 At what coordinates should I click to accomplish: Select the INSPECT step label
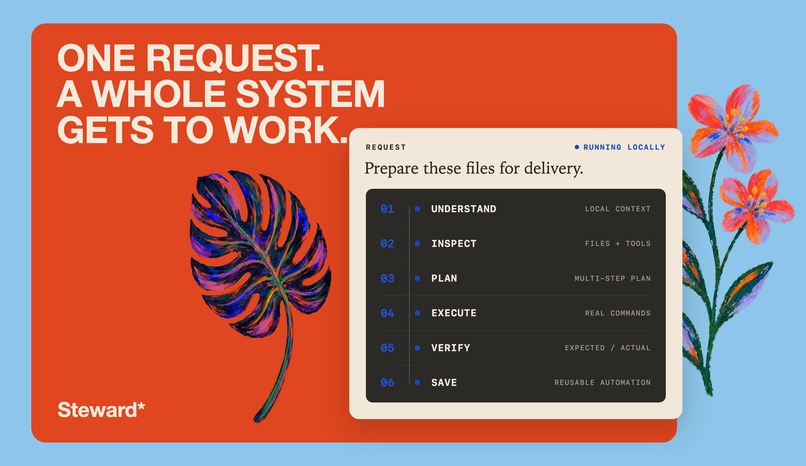click(x=453, y=244)
